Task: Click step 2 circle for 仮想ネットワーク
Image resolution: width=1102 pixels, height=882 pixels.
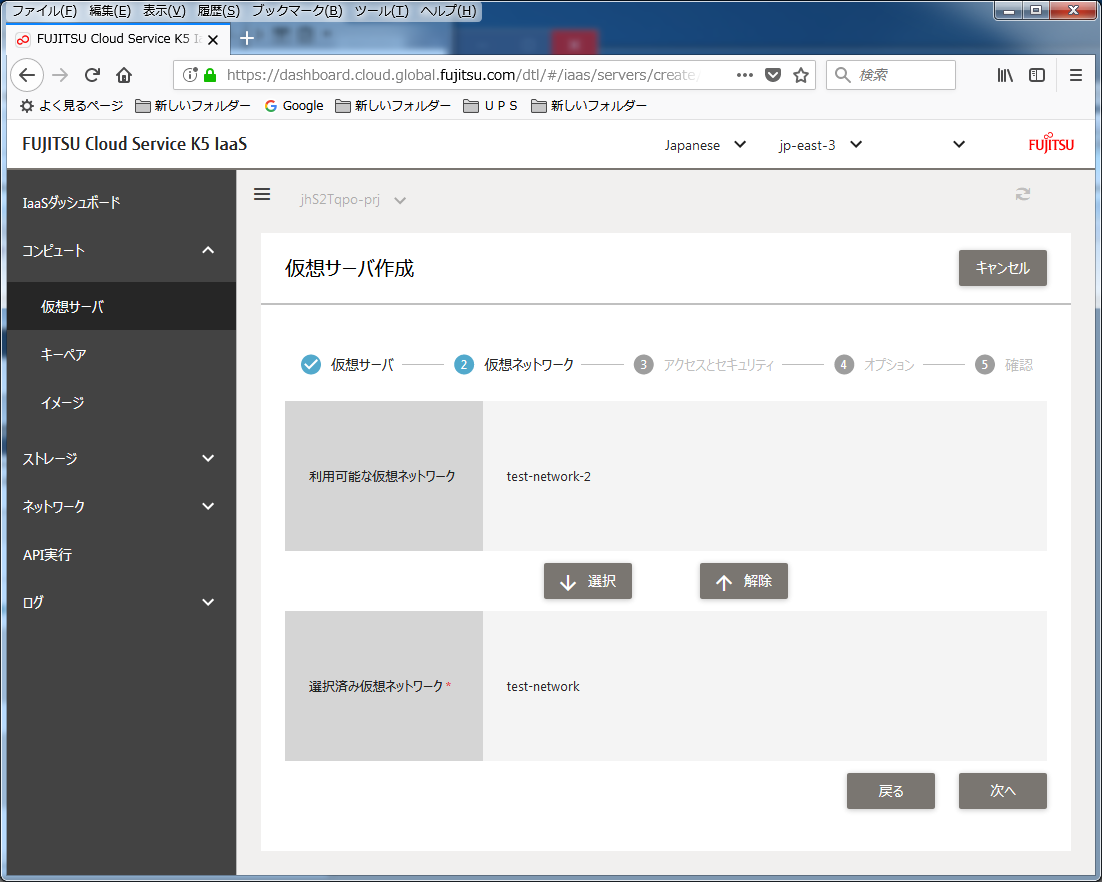Action: [464, 365]
